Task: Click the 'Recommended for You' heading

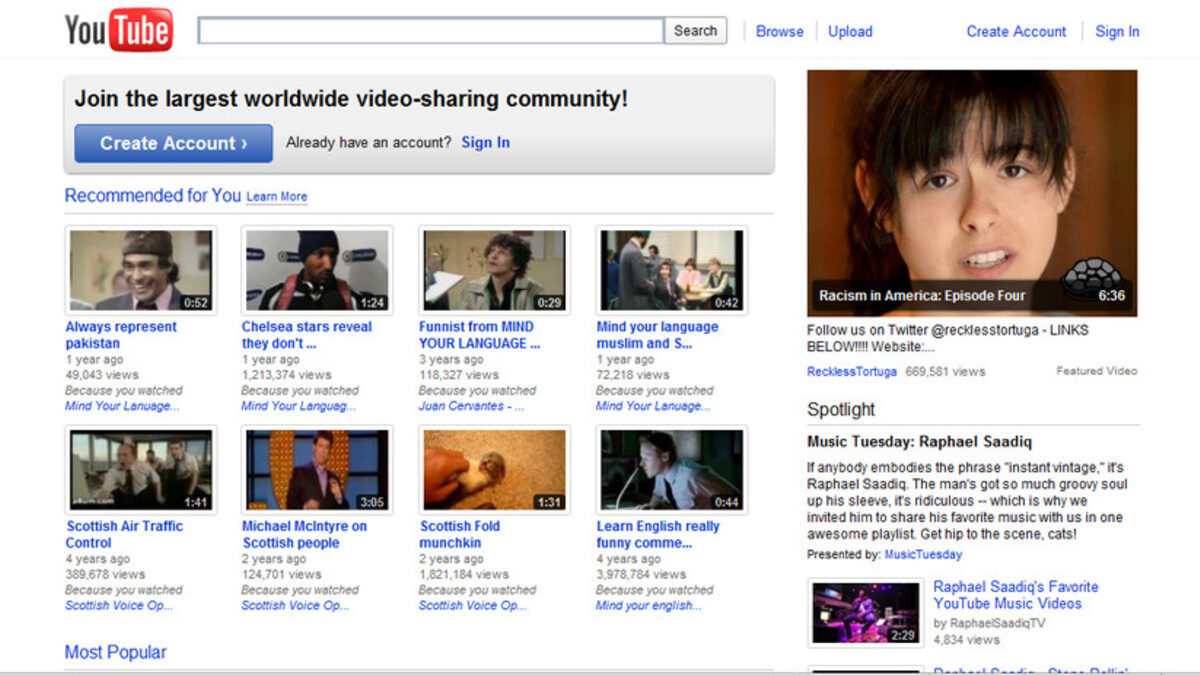Action: point(153,195)
